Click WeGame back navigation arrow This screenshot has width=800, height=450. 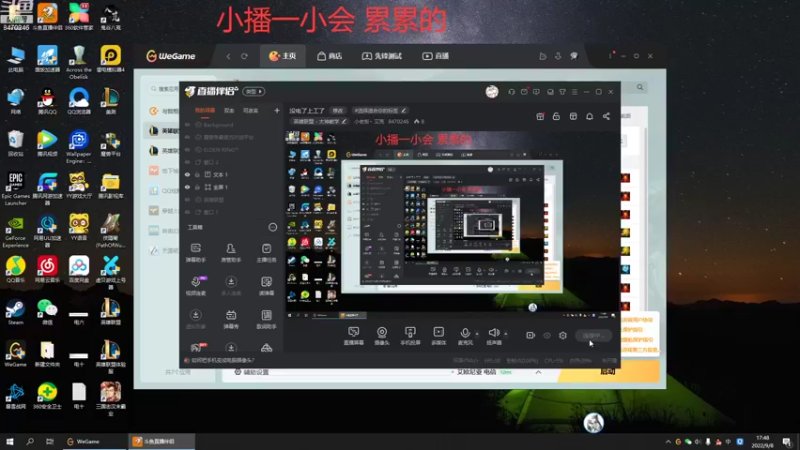coord(229,56)
